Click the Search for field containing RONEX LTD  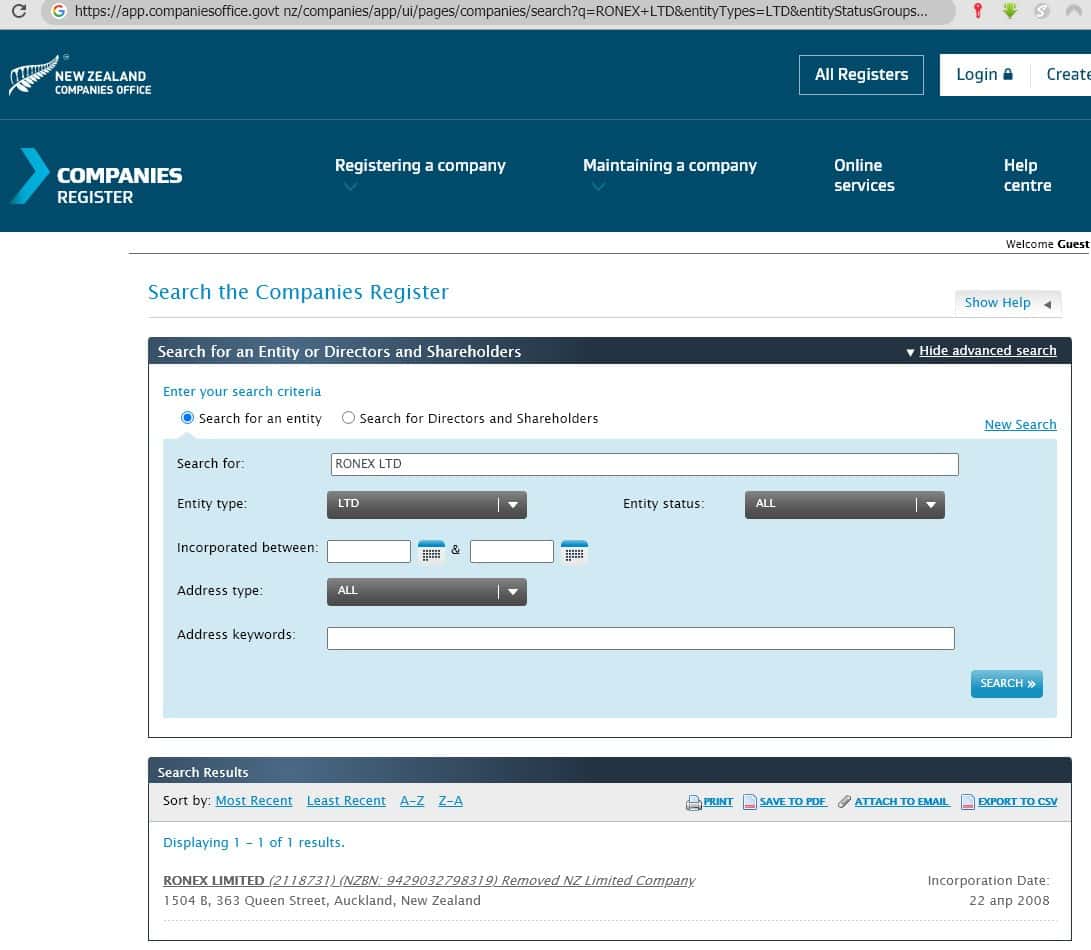[644, 464]
